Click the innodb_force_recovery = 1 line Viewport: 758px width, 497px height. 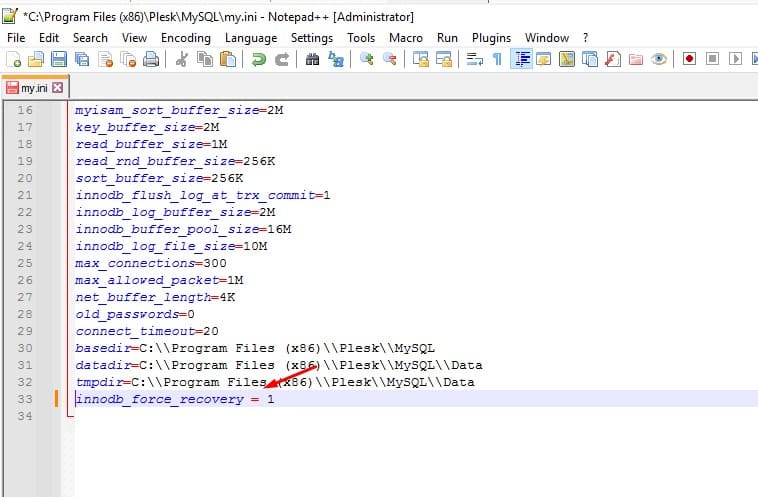click(x=175, y=399)
